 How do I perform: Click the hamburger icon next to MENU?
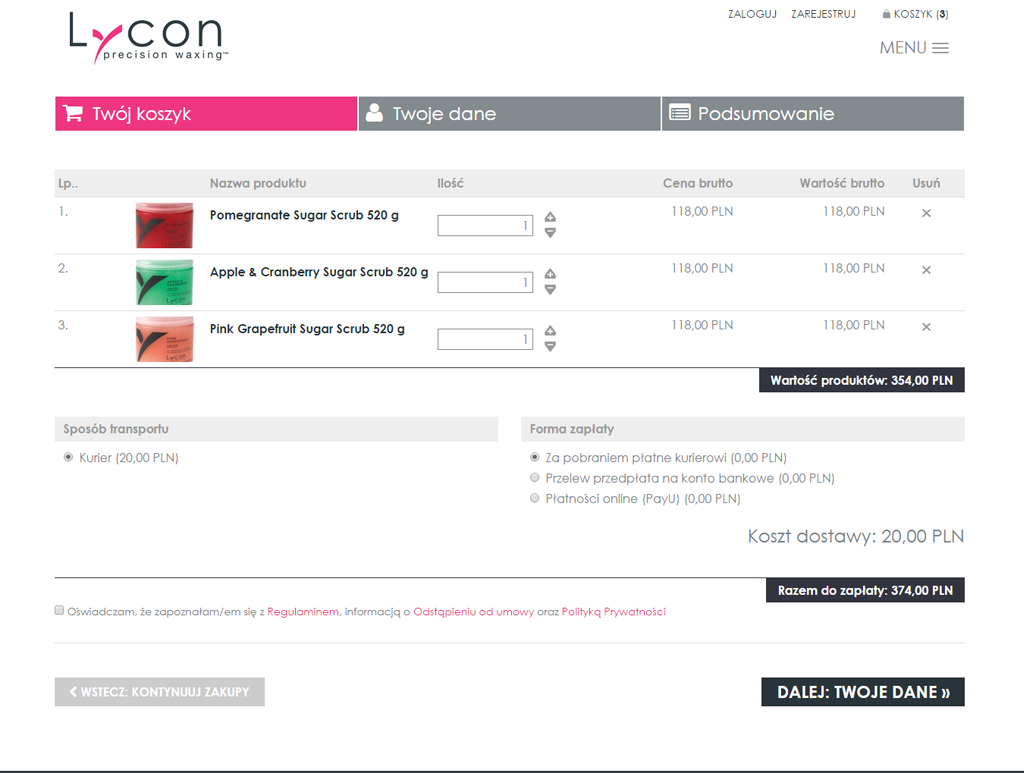(x=940, y=48)
